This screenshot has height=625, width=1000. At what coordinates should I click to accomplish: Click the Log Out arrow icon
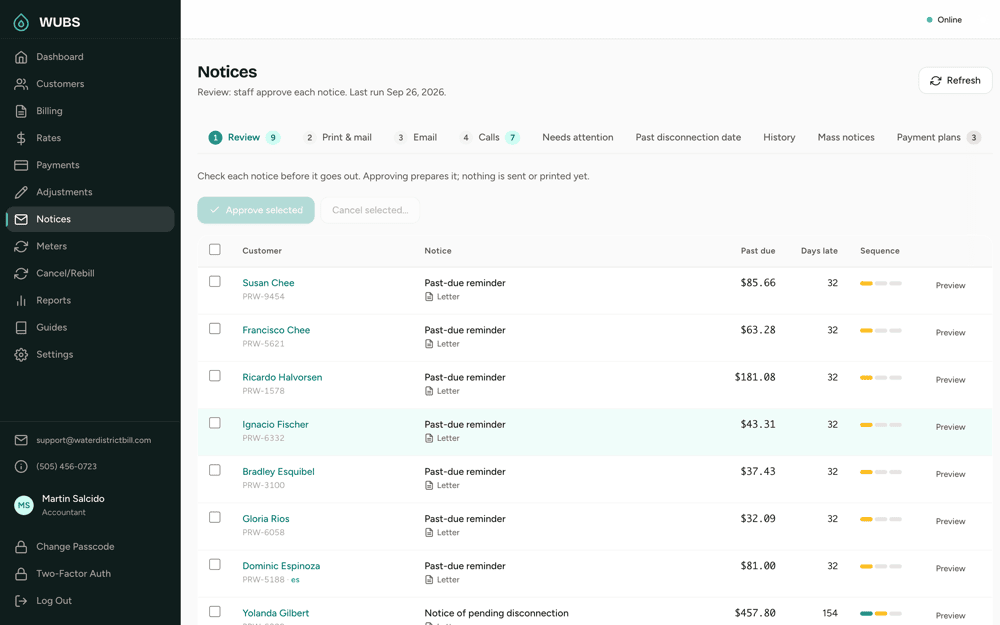[21, 601]
